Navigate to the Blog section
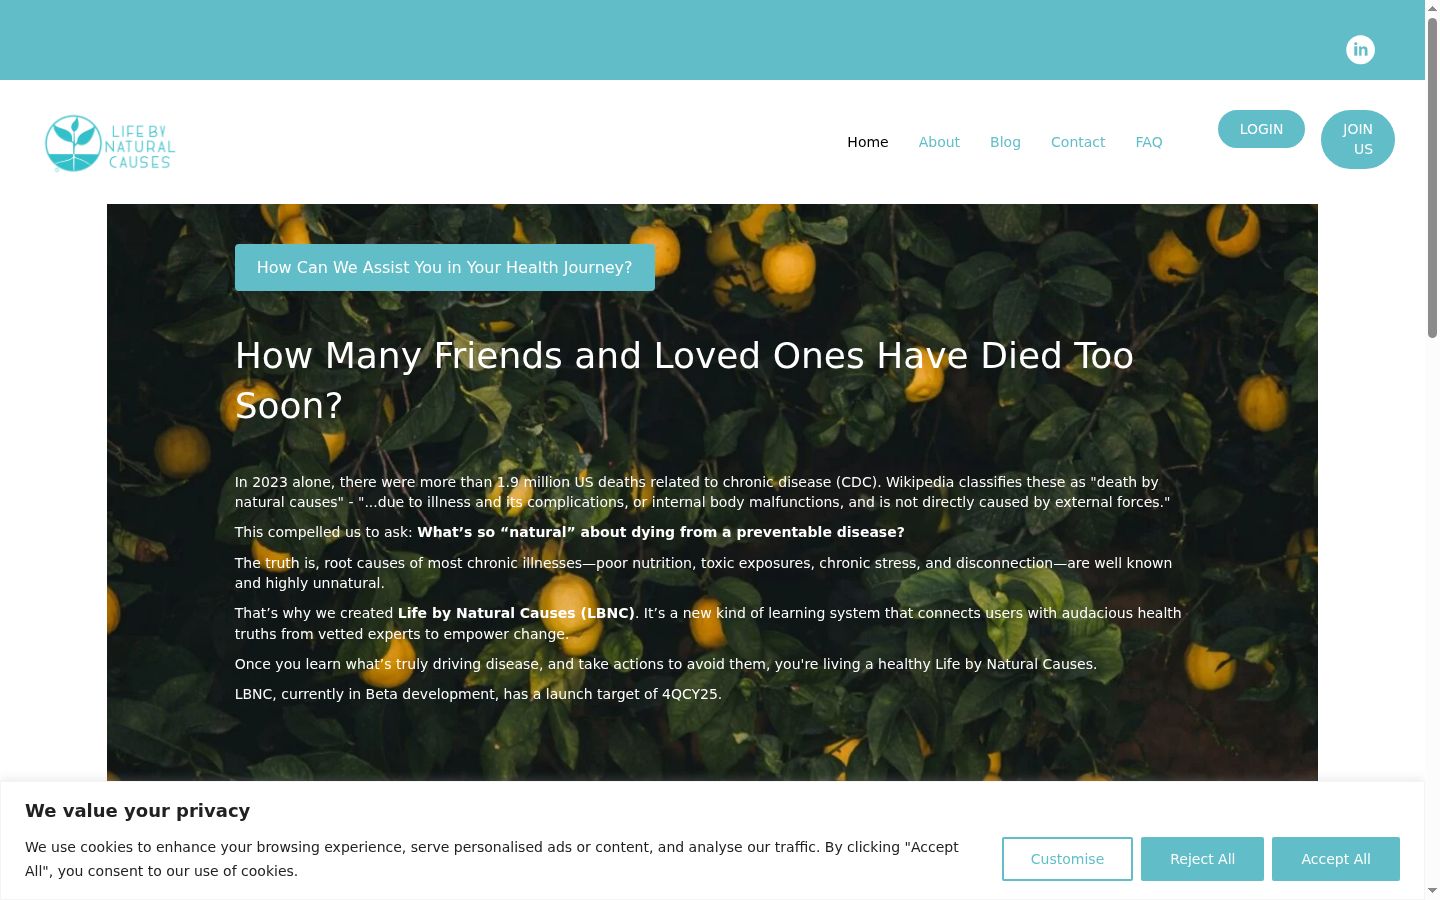The width and height of the screenshot is (1440, 900). click(1005, 142)
